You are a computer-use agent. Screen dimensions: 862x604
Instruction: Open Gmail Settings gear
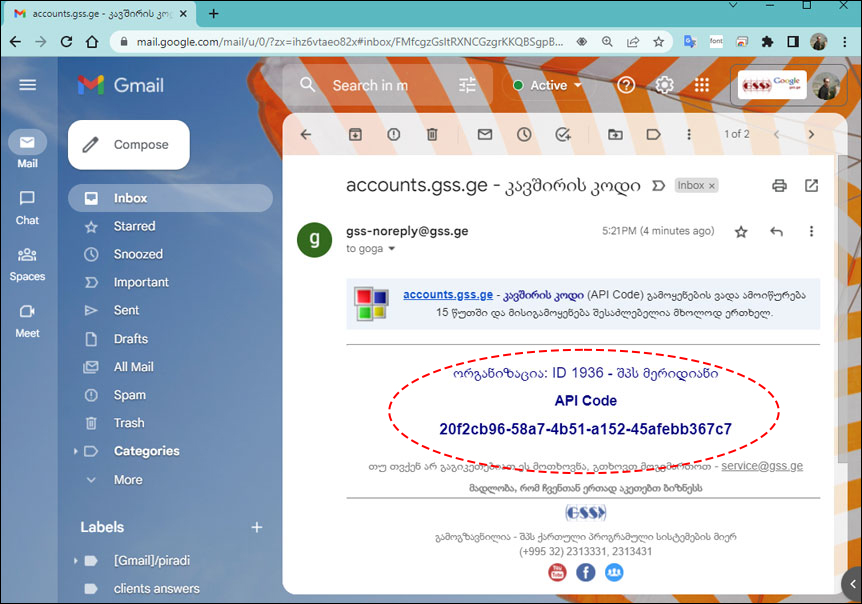664,85
